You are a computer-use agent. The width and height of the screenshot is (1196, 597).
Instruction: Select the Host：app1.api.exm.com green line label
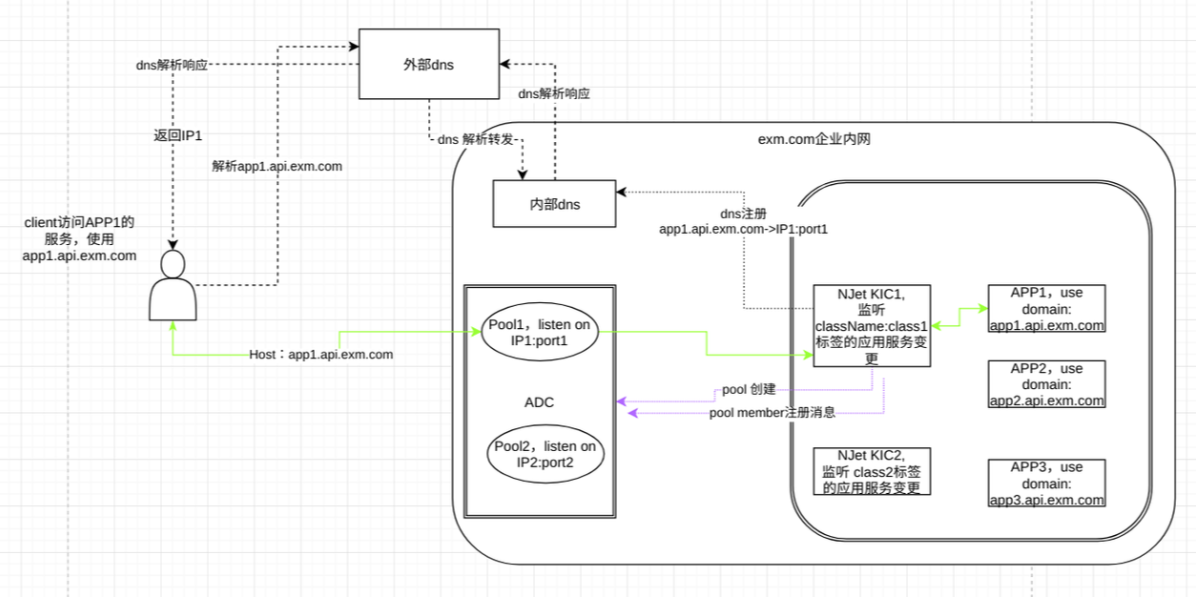coord(320,354)
